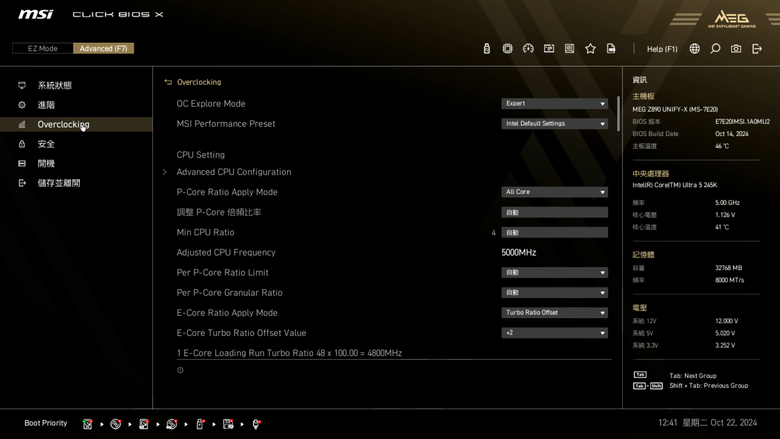The image size is (780, 439).
Task: Open the board explorer toolbar icon
Action: pos(570,48)
